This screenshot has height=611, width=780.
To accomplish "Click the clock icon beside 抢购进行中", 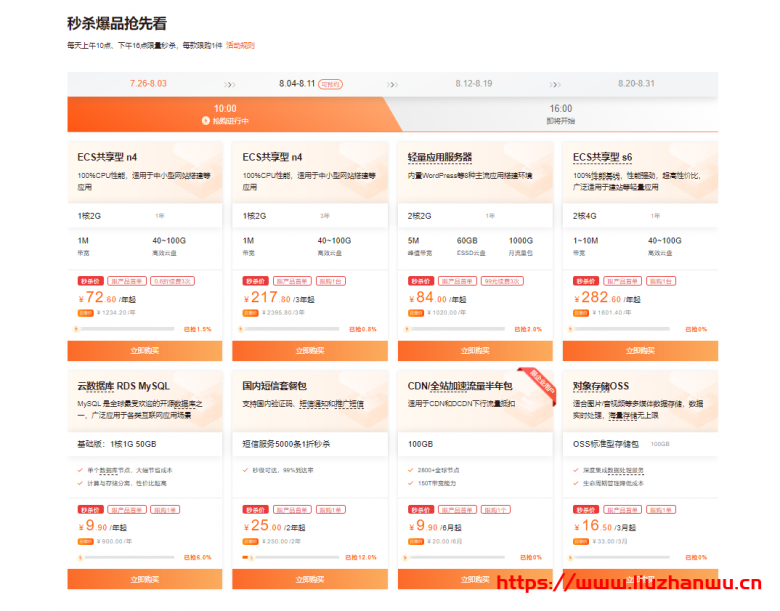I will point(206,121).
